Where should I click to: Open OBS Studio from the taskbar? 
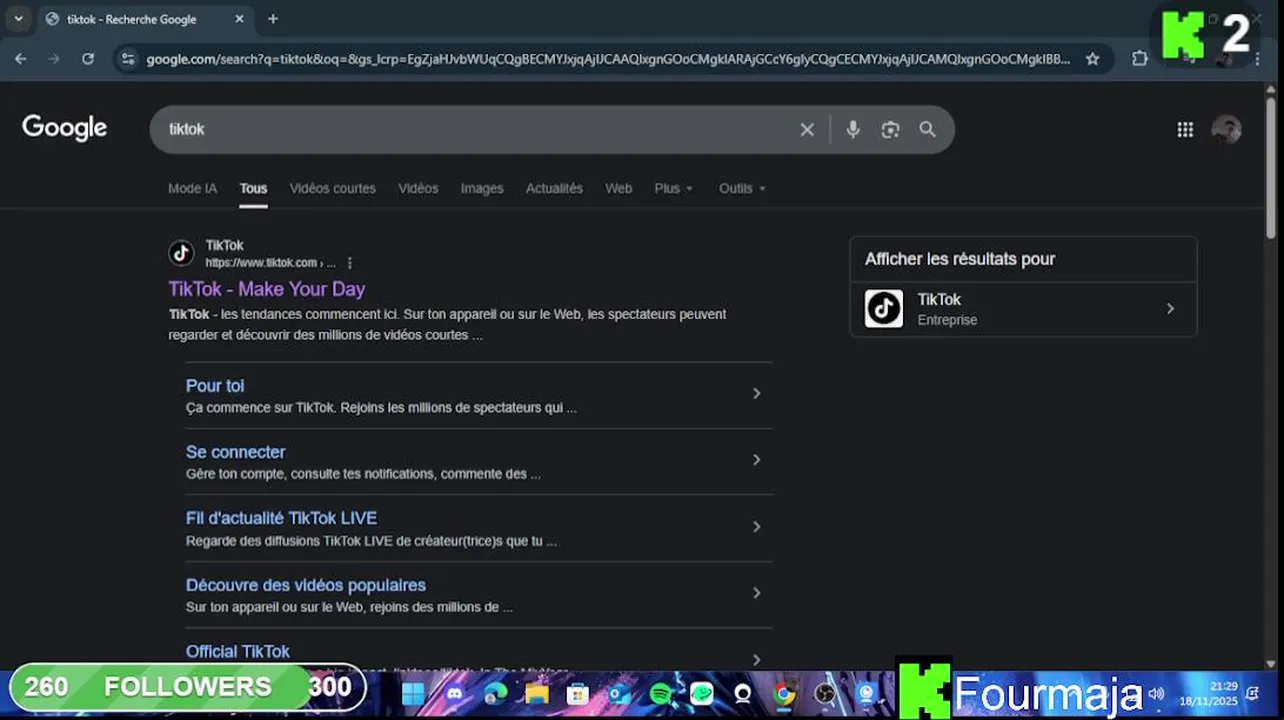click(x=825, y=693)
